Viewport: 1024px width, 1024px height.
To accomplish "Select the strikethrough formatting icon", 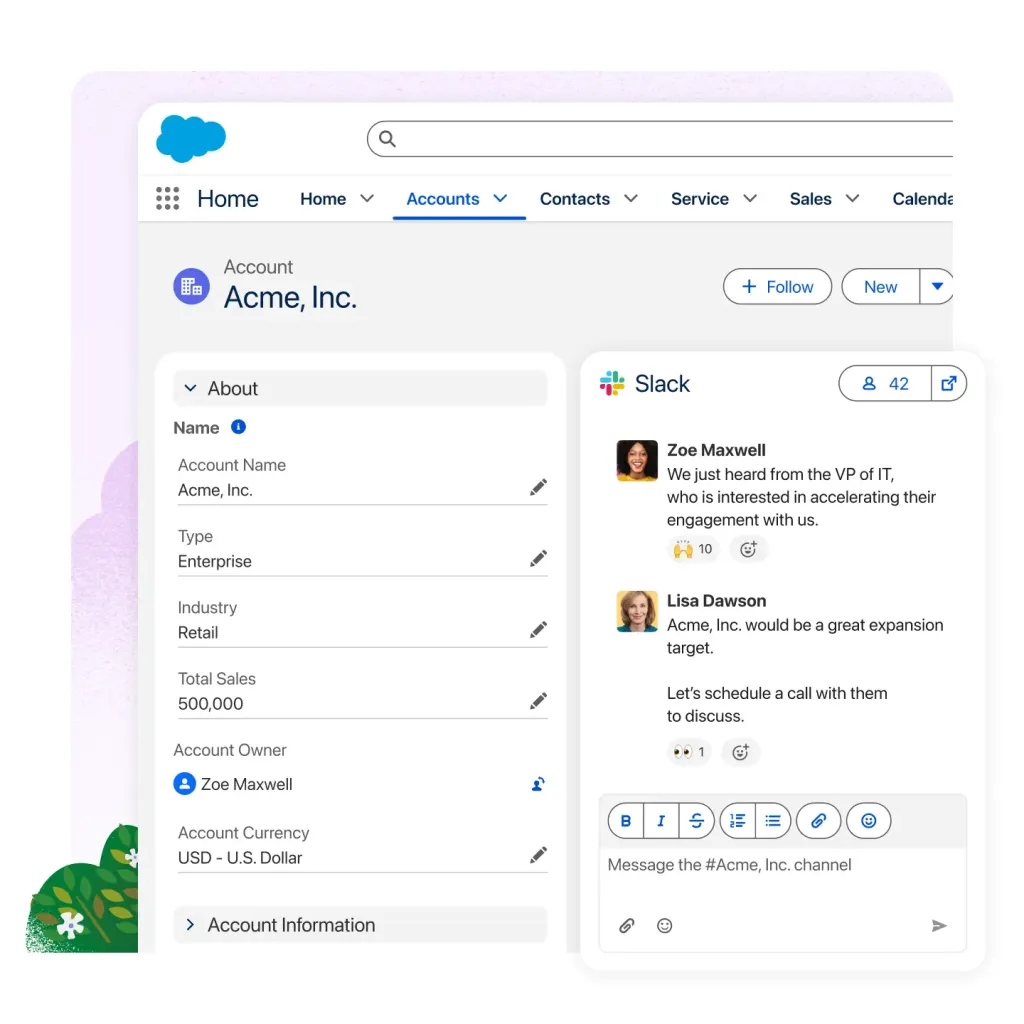I will [696, 820].
